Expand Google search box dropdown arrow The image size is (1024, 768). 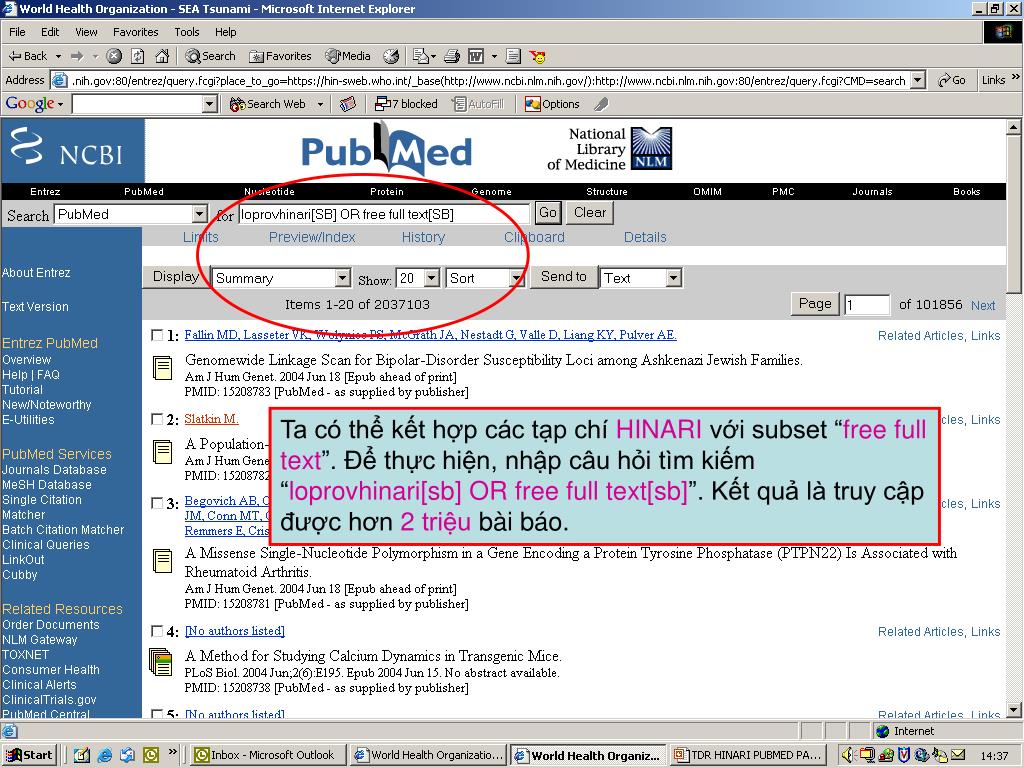[210, 104]
